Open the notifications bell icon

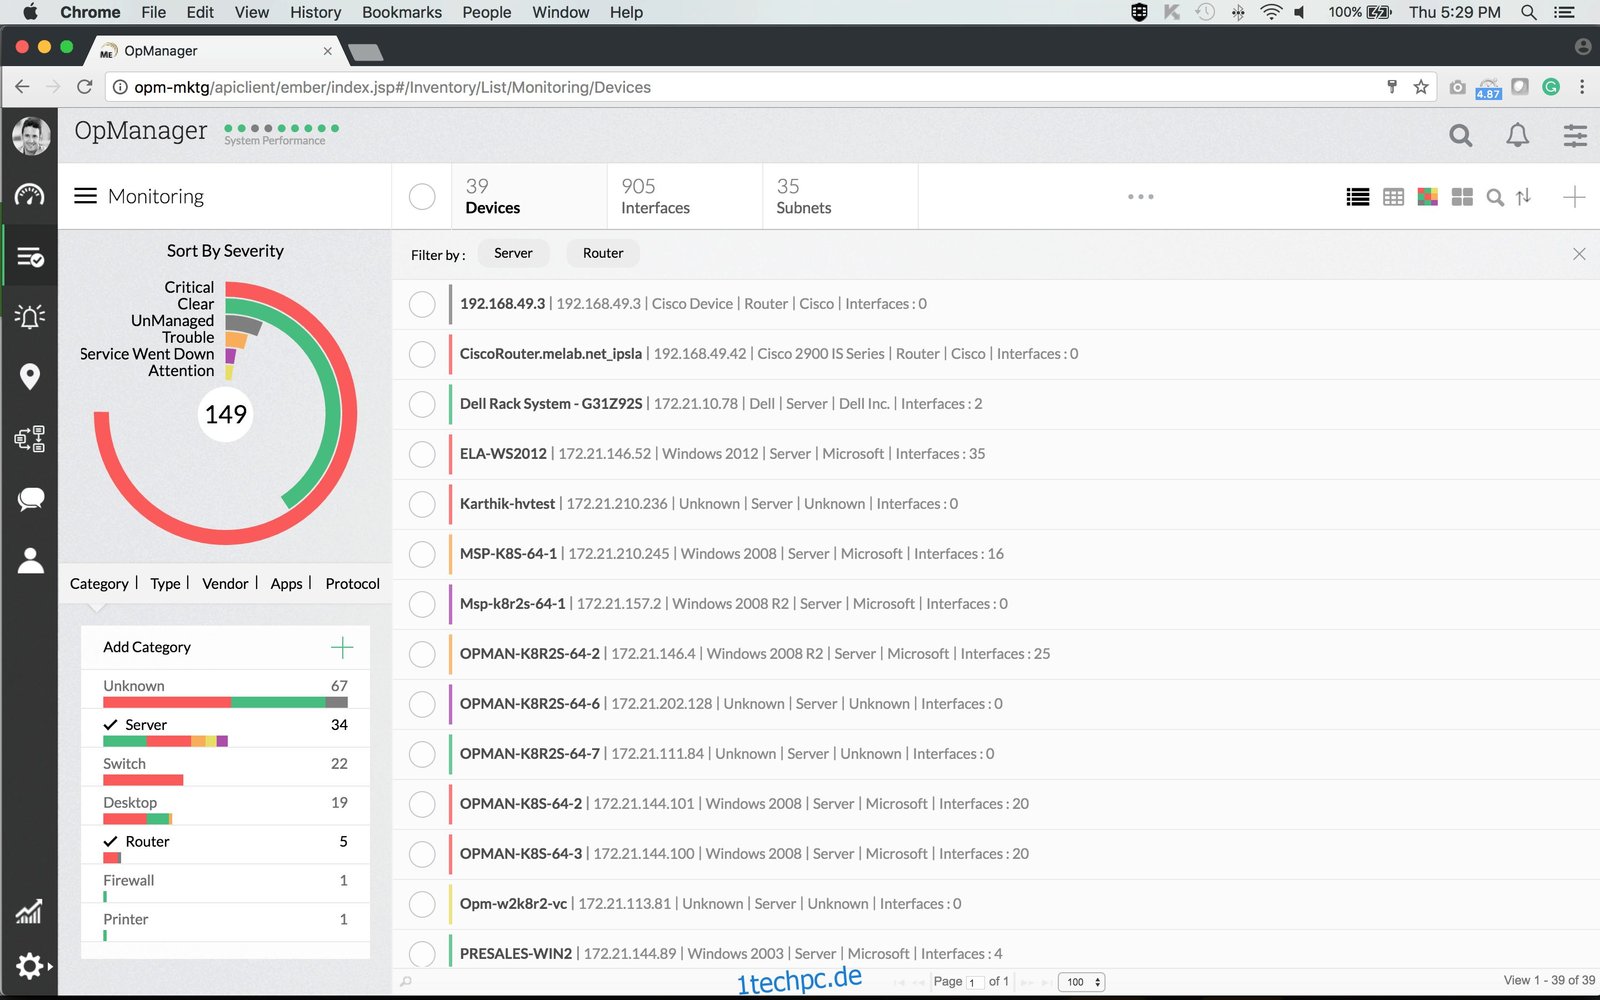coord(1518,135)
